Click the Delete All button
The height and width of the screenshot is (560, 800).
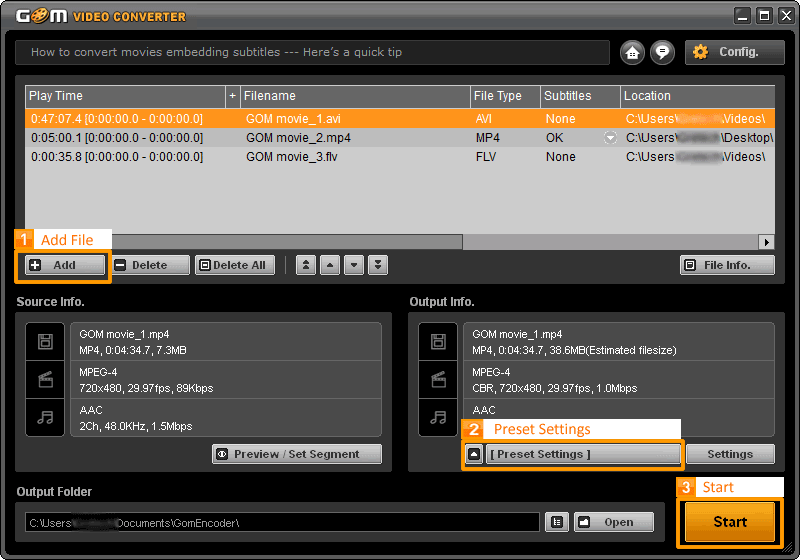pos(235,265)
